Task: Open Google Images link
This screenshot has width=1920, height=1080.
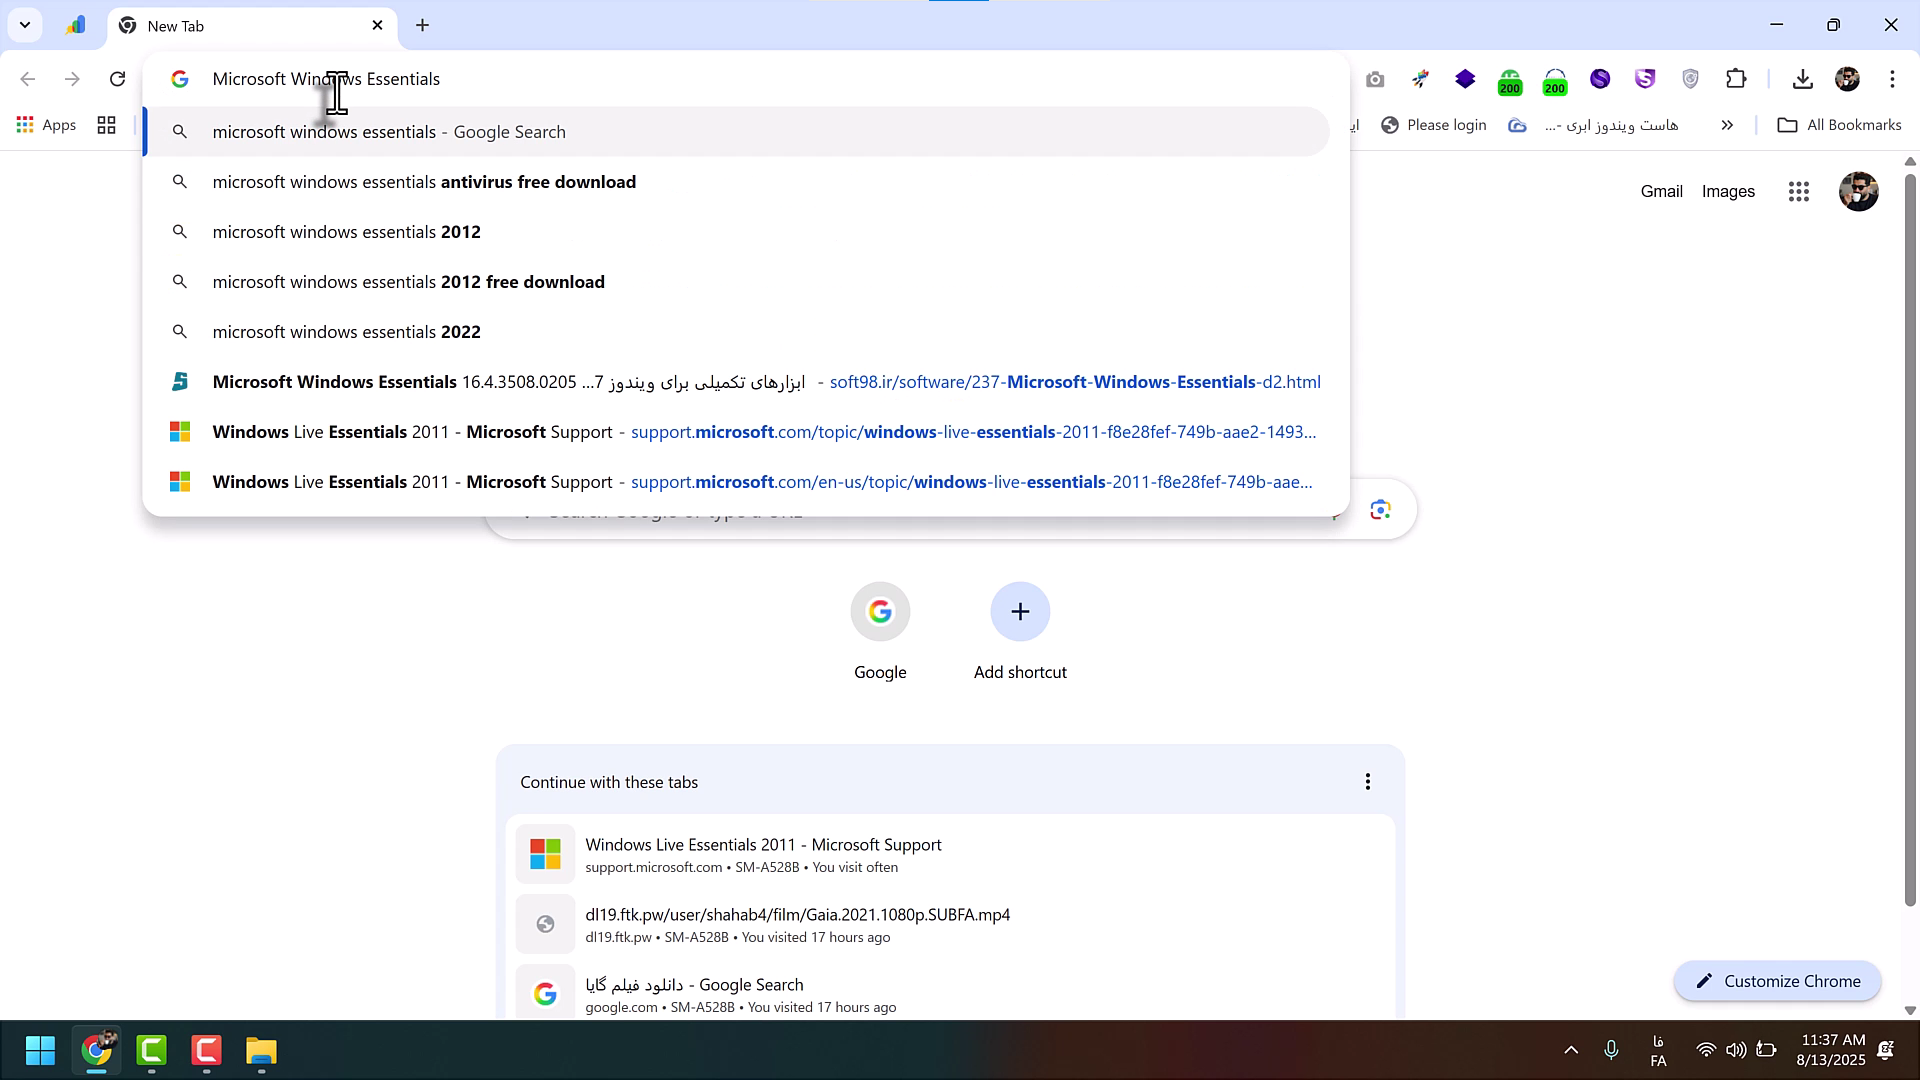Action: coord(1728,191)
